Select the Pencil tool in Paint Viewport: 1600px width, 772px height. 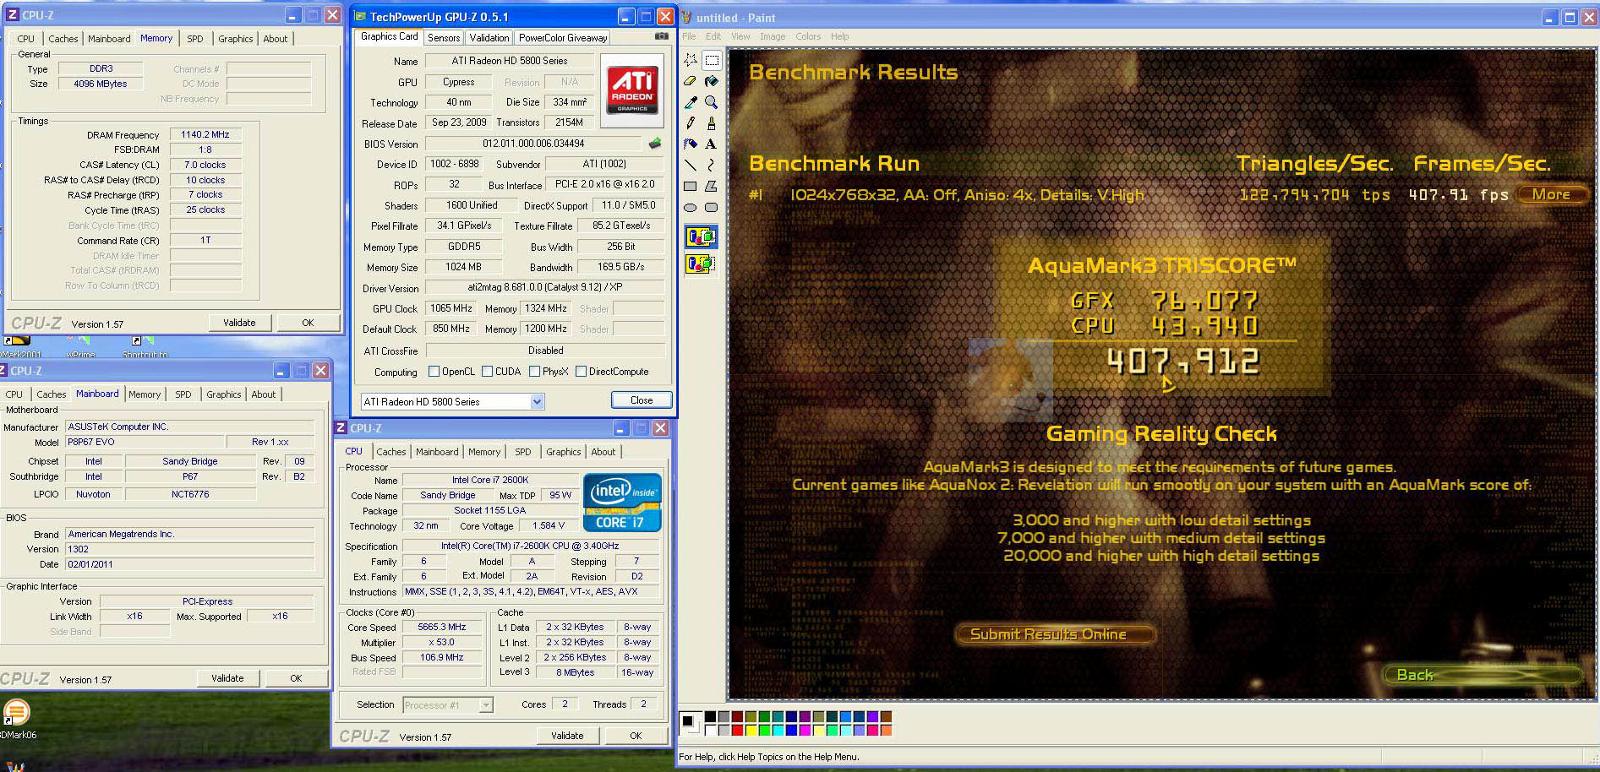pyautogui.click(x=690, y=123)
